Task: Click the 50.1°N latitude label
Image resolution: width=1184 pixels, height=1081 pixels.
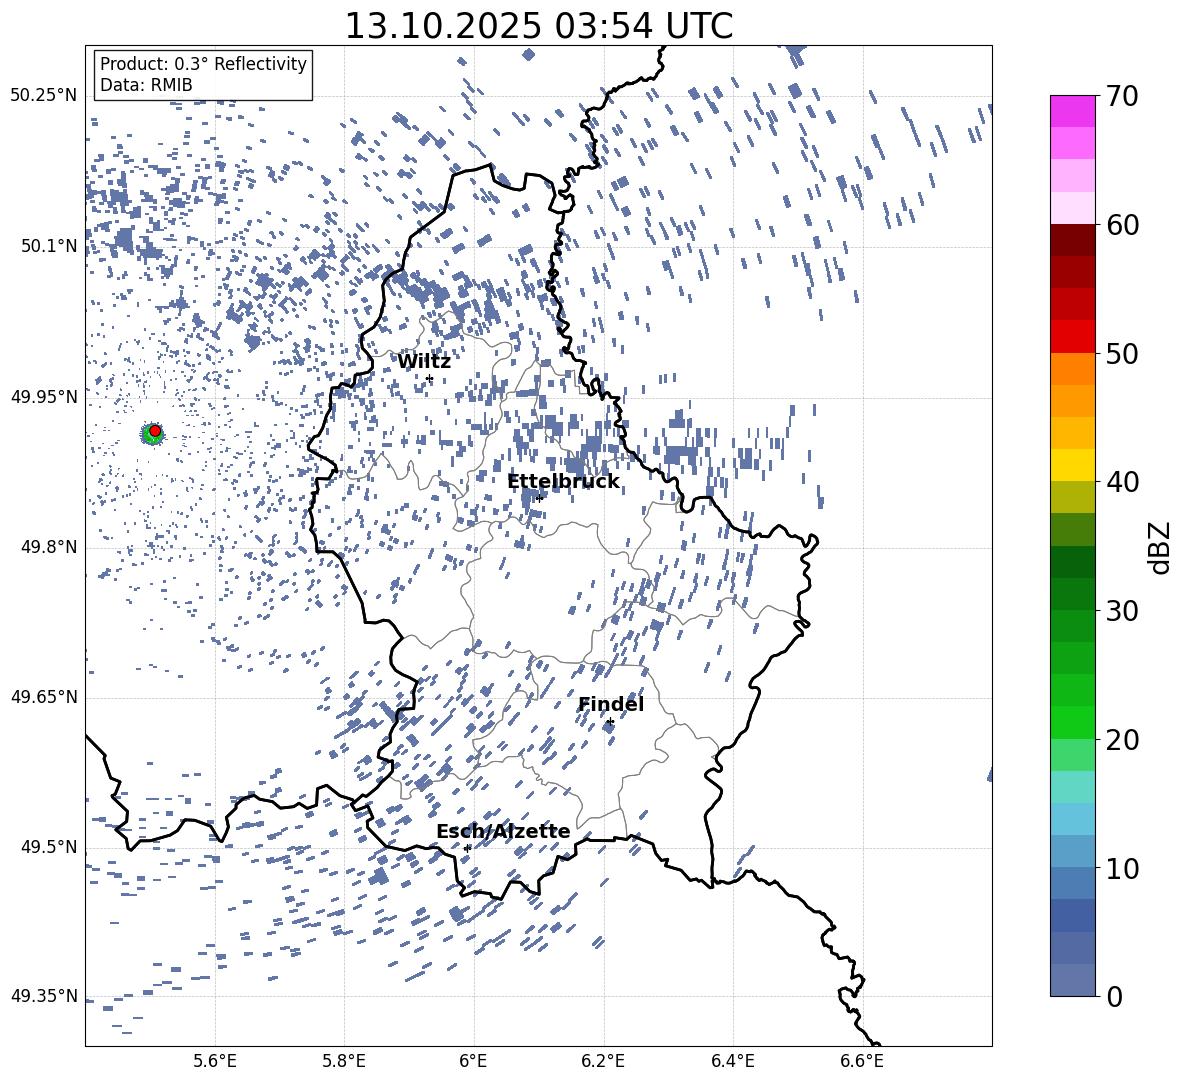Action: 48,246
